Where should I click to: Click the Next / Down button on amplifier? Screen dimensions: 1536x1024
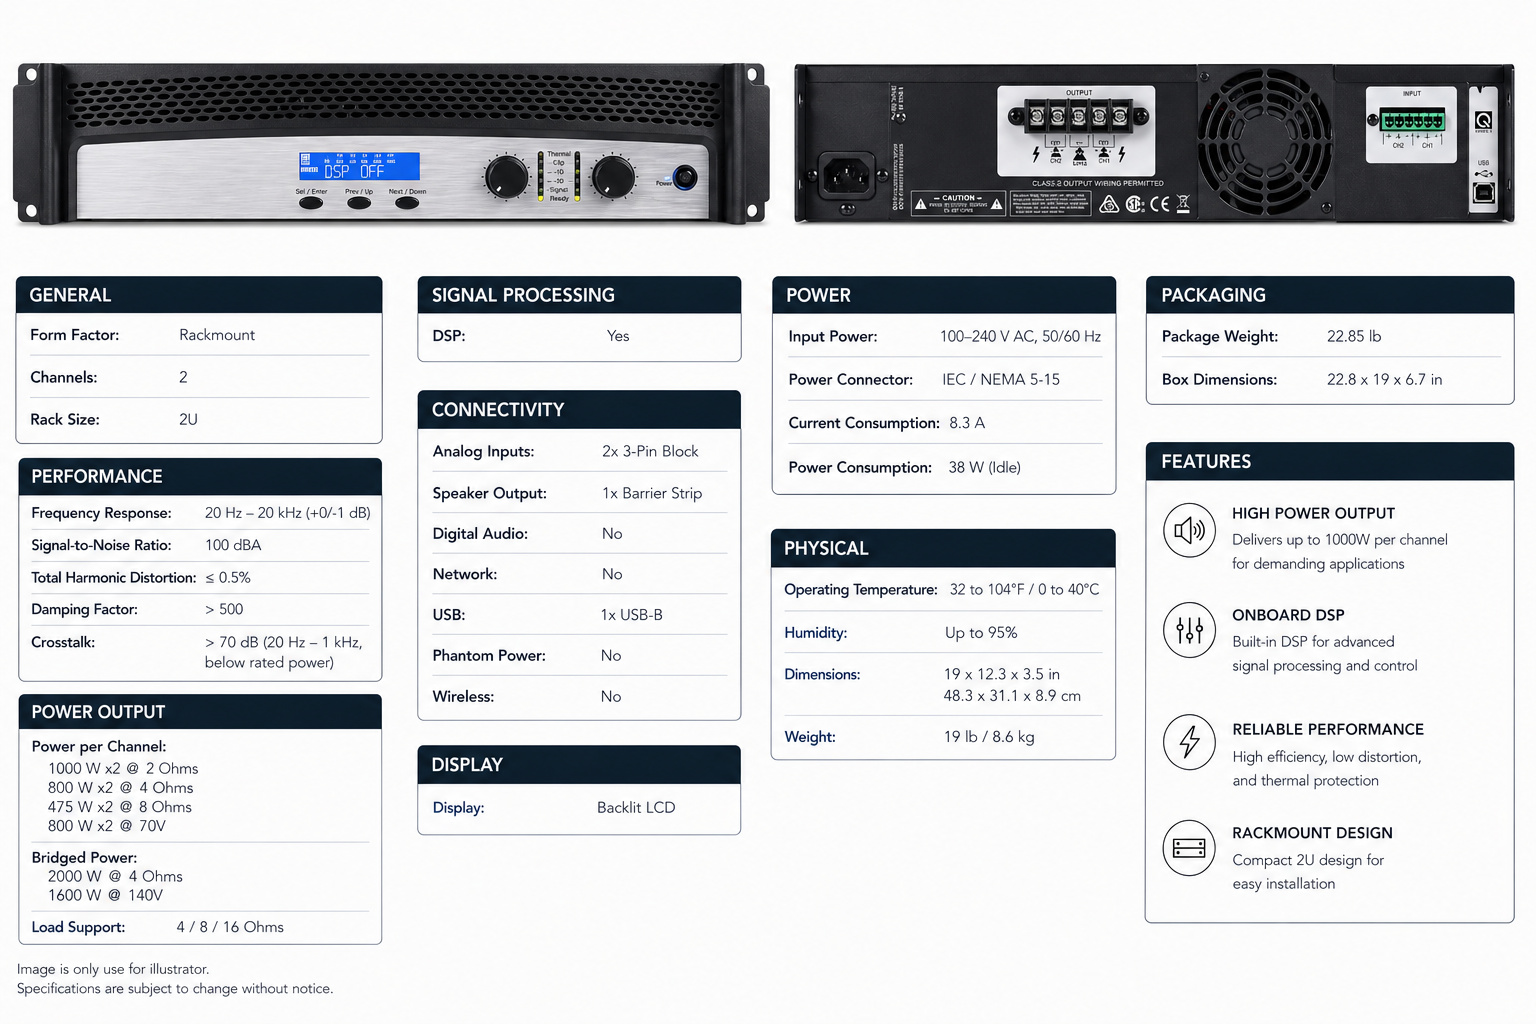pos(407,202)
